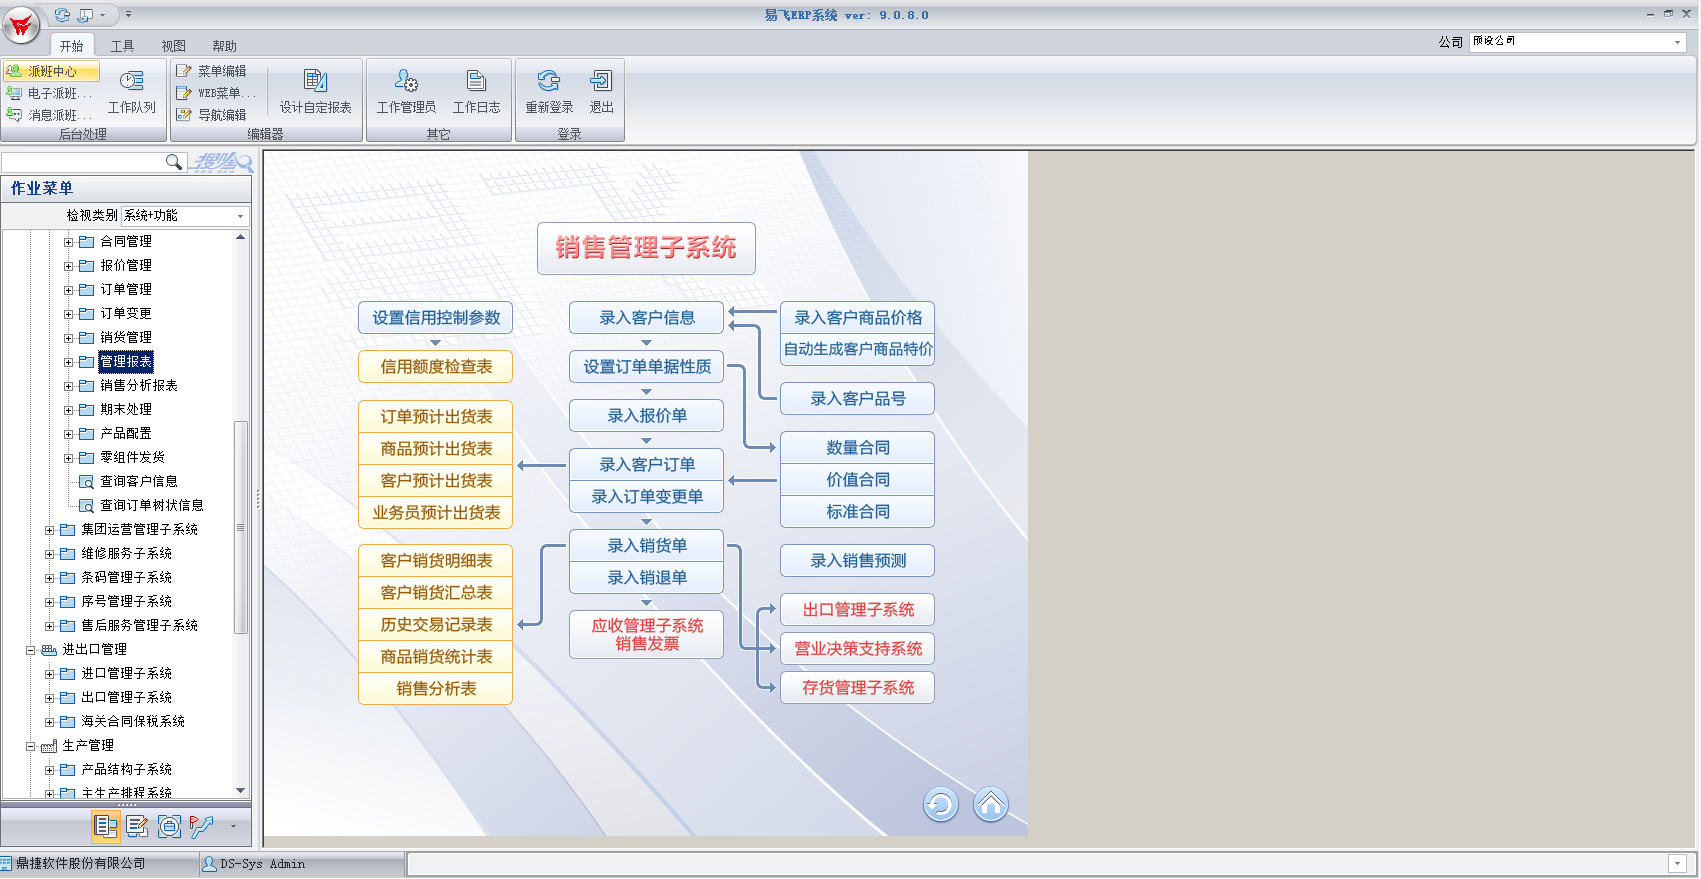
Task: Select 管理报表 in the tree
Action: click(x=126, y=361)
